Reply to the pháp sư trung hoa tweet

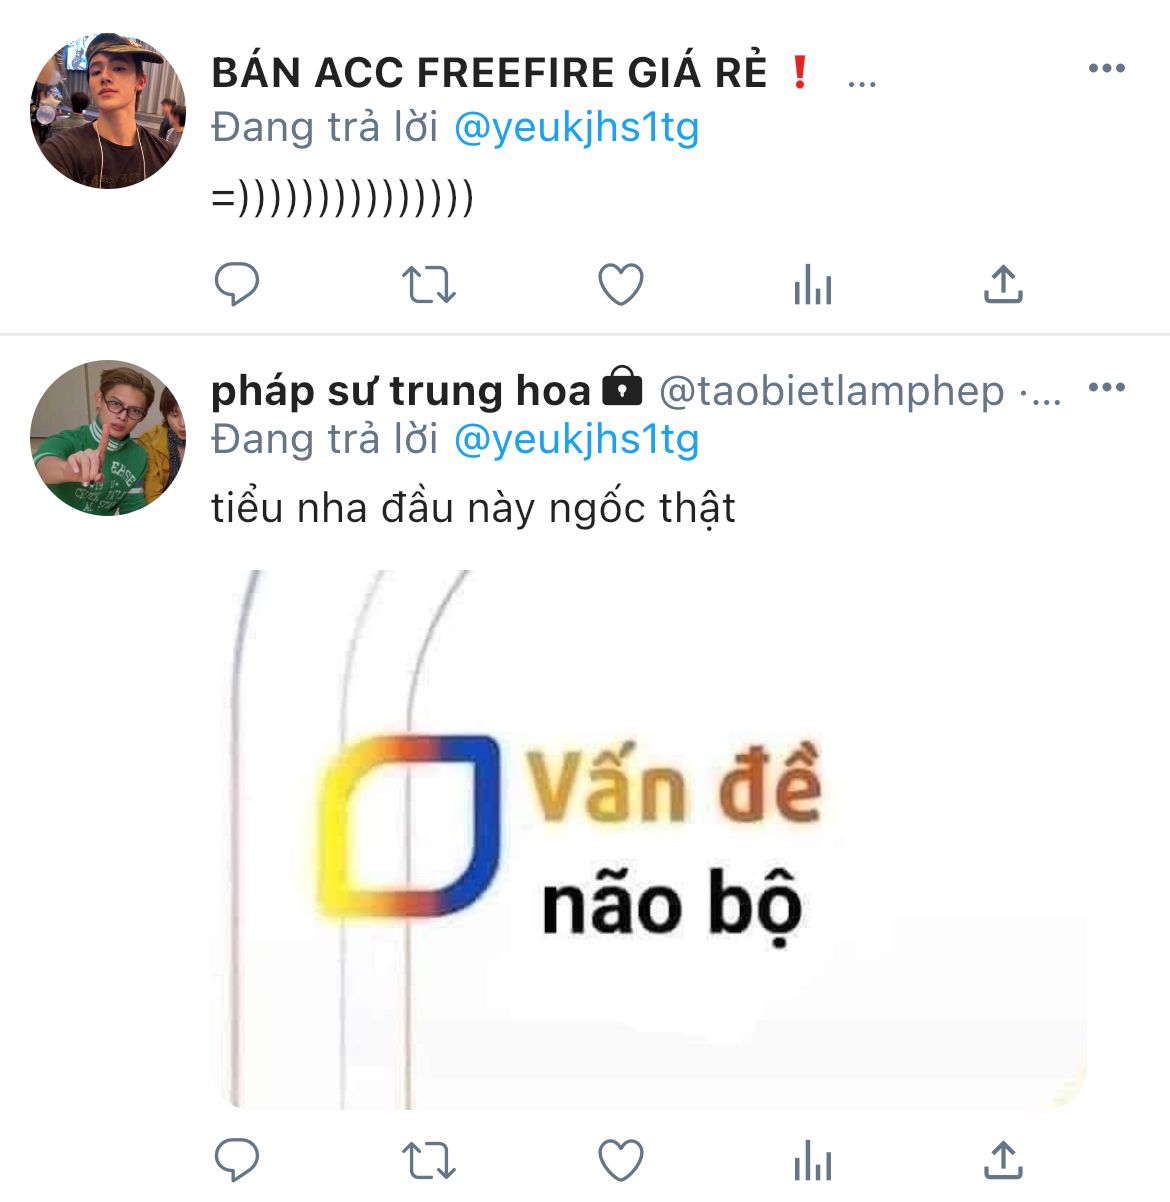pyautogui.click(x=237, y=1160)
